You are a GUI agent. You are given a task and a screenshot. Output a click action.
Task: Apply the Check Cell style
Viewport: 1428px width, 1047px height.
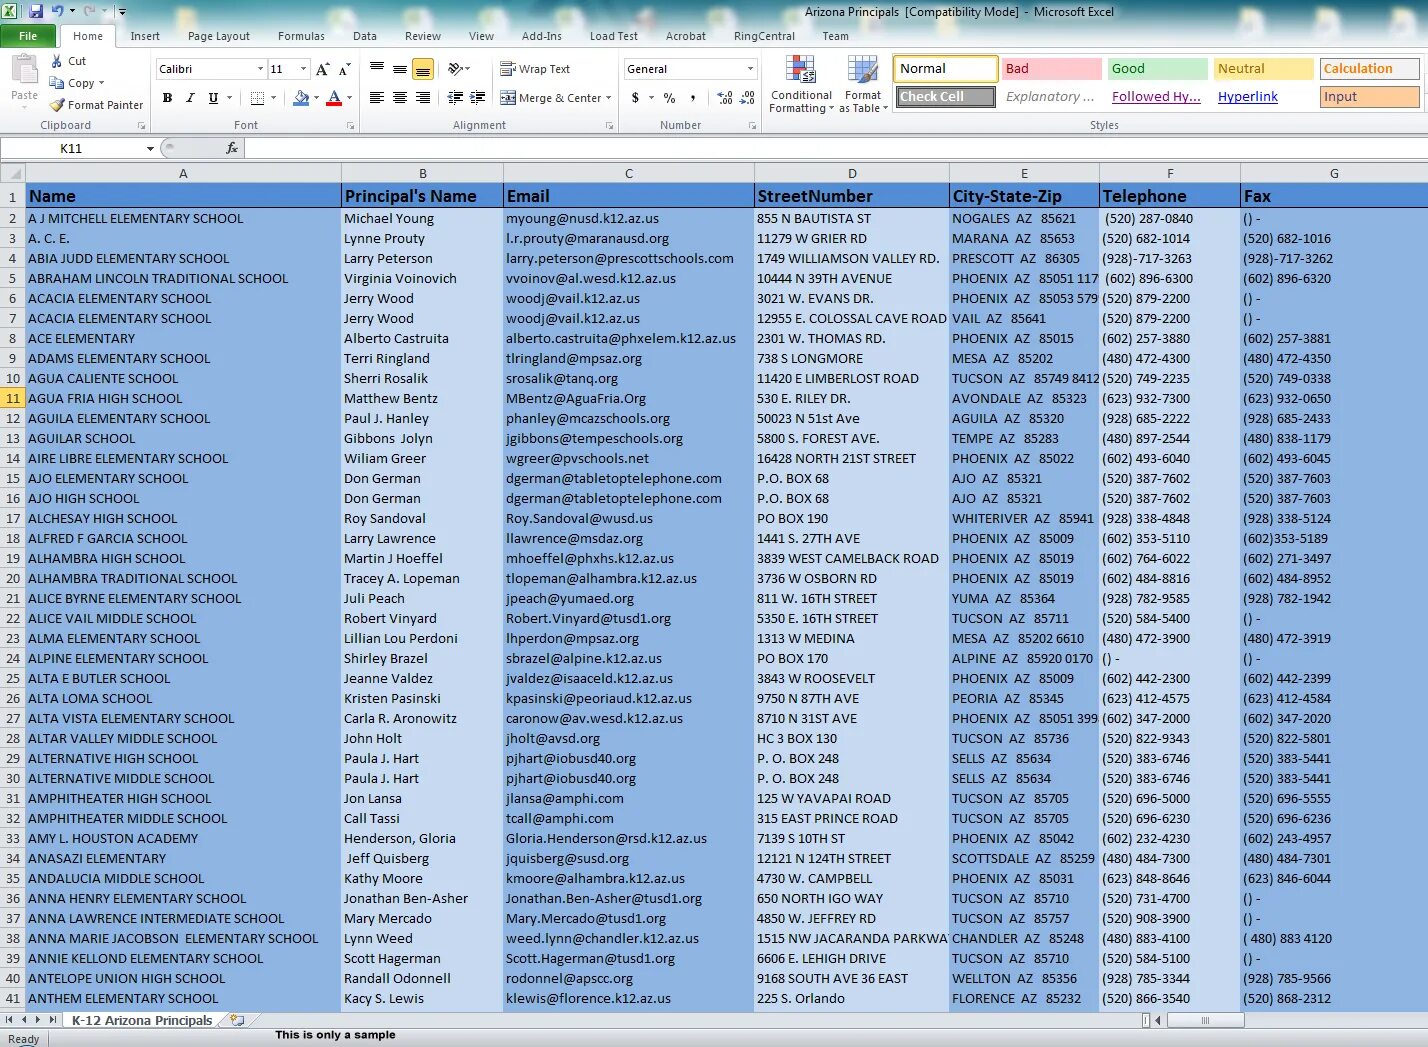tap(945, 97)
